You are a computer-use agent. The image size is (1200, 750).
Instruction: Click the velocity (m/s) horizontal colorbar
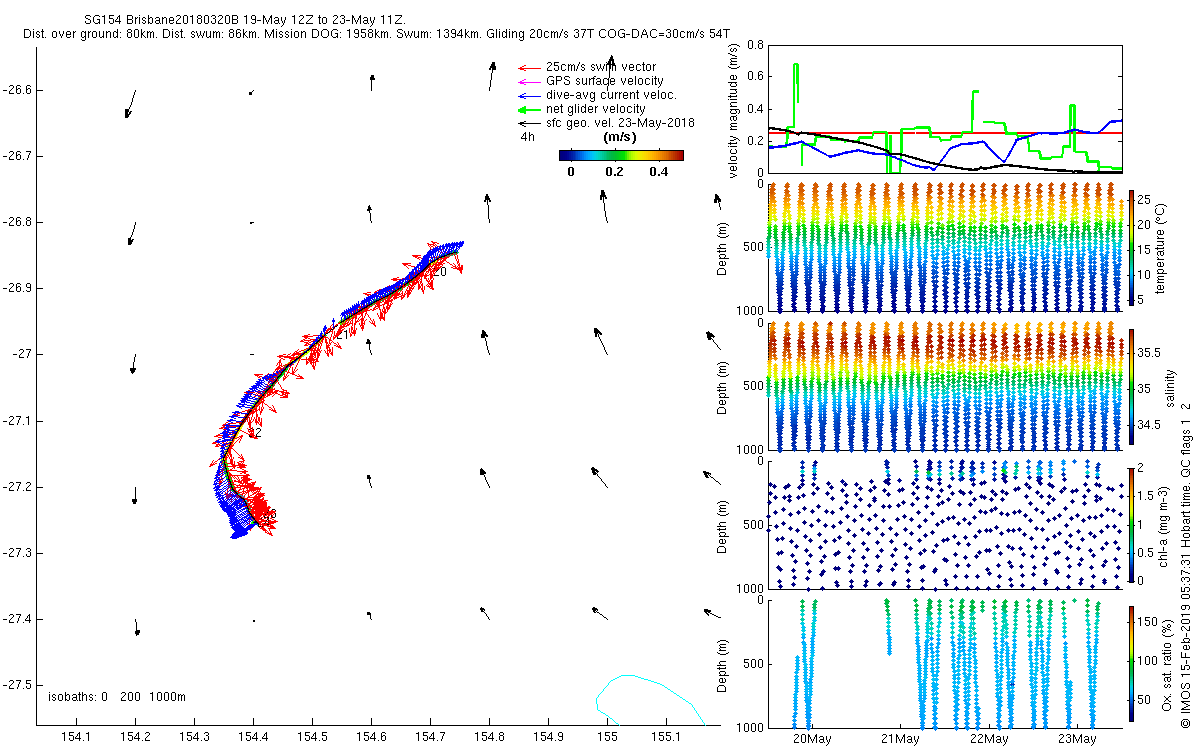click(x=620, y=155)
